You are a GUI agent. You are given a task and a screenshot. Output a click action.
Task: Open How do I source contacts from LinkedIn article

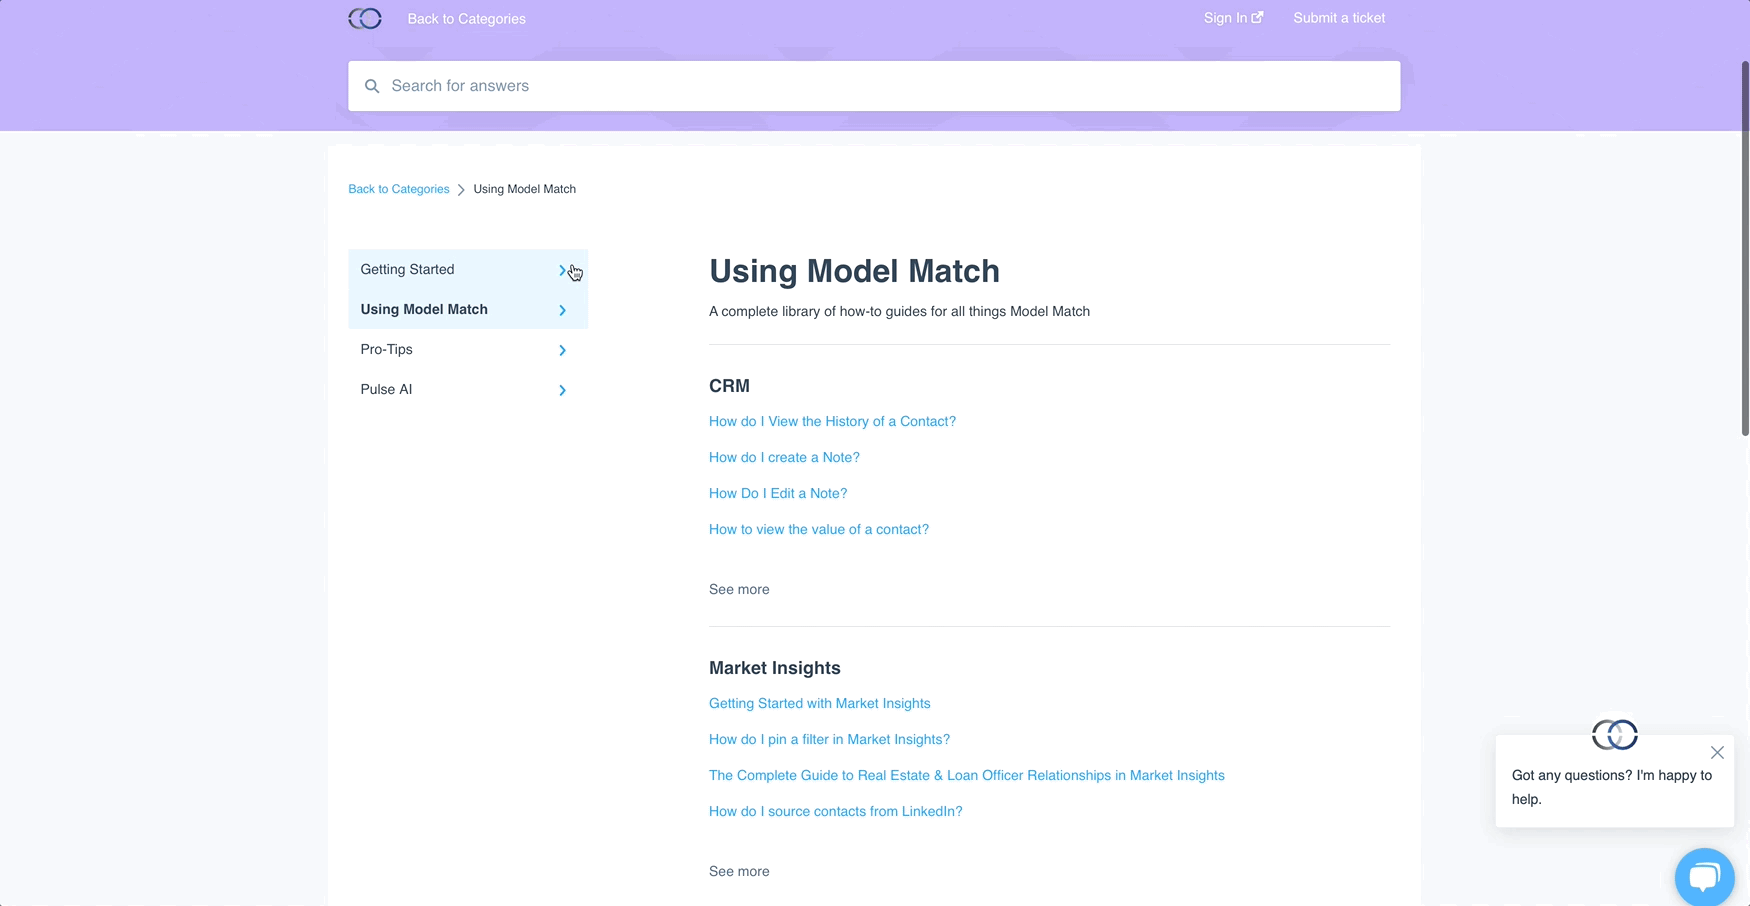[835, 811]
